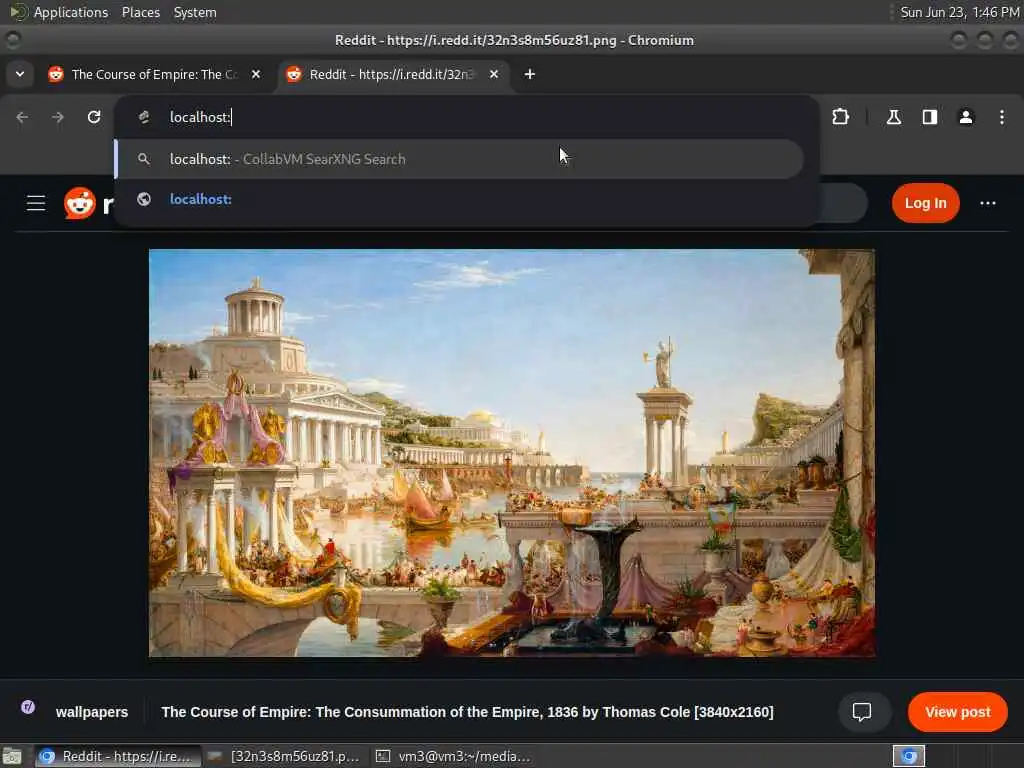Switch to The Course of Empire tab
The image size is (1024, 768).
tap(155, 74)
